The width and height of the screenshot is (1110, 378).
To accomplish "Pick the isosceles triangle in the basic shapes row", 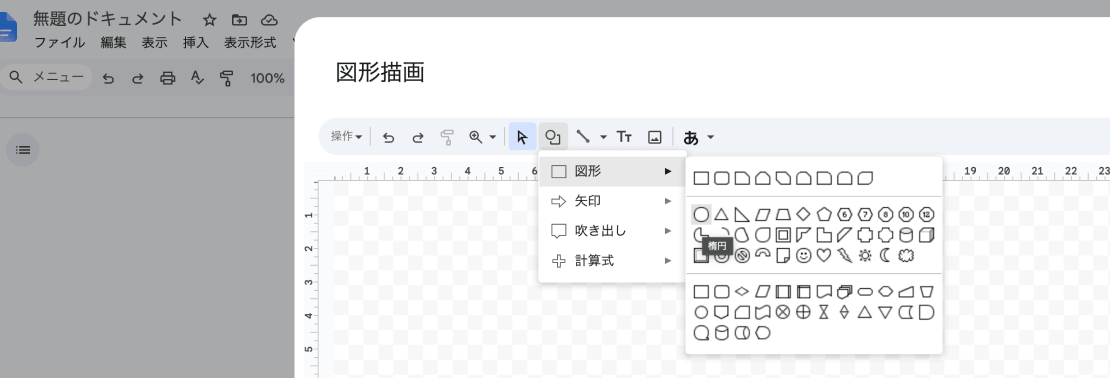I will point(721,214).
